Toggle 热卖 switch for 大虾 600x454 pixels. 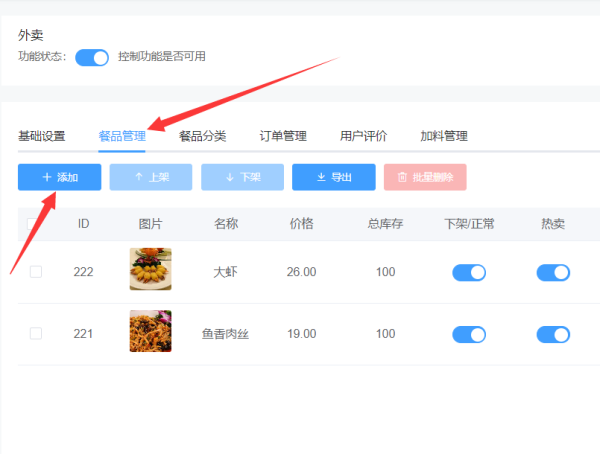tap(553, 272)
